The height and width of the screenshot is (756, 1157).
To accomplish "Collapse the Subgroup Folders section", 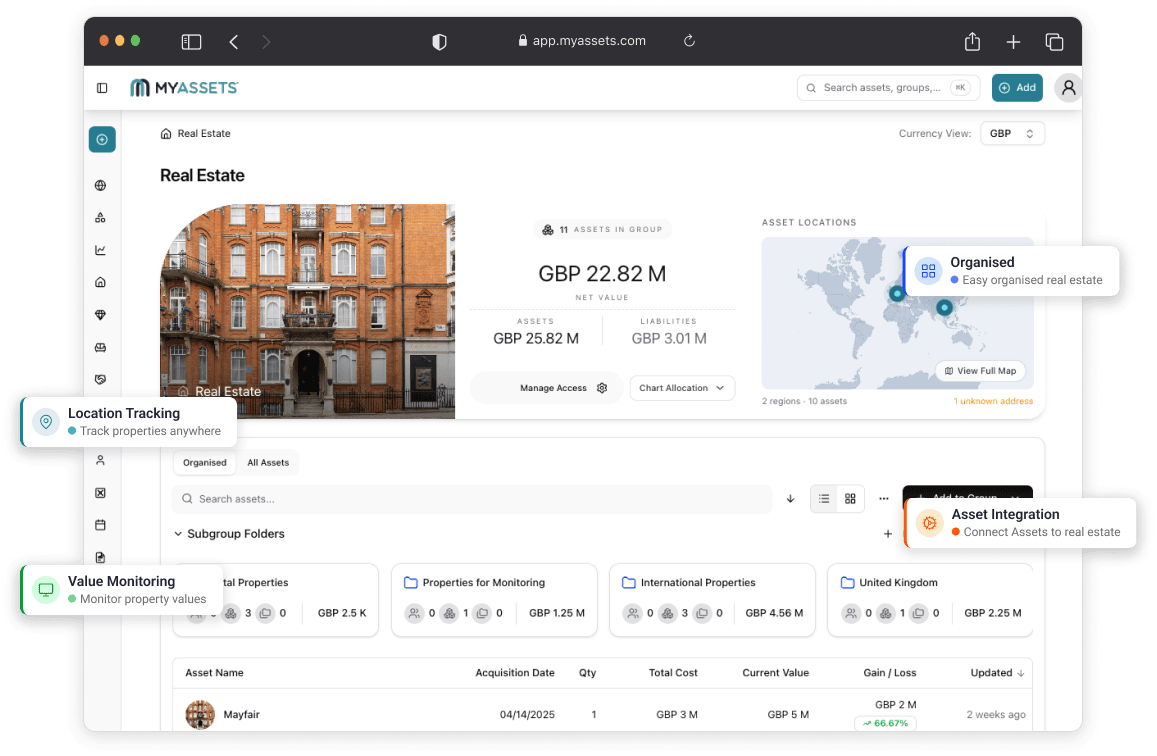I will coord(178,534).
